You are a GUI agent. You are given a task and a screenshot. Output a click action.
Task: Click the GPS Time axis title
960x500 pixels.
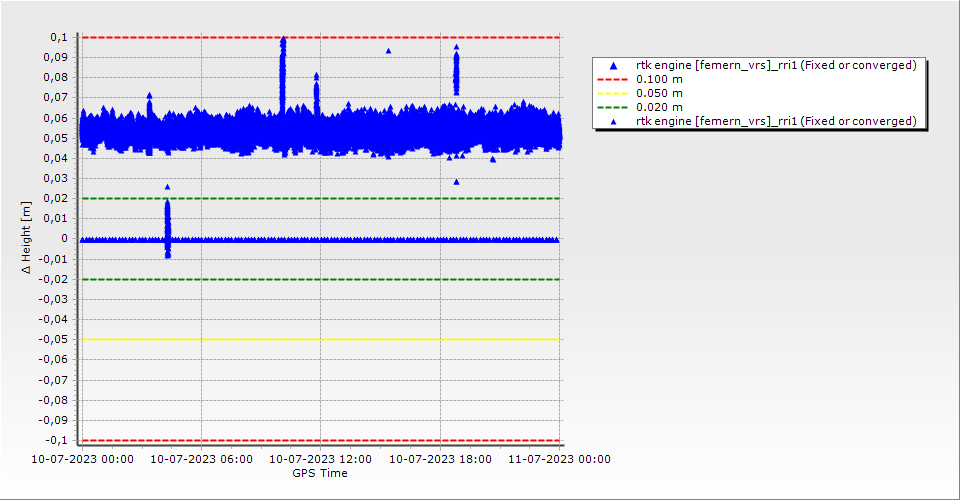pos(320,473)
